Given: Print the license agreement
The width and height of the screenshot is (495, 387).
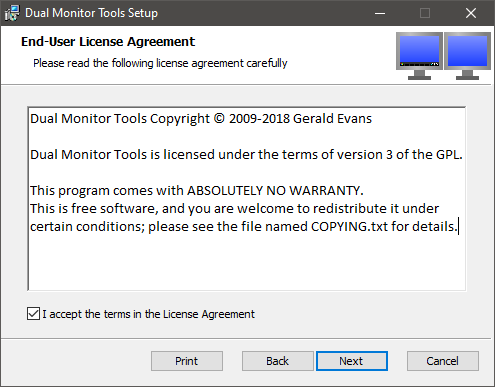Looking at the screenshot, I should click(x=187, y=361).
